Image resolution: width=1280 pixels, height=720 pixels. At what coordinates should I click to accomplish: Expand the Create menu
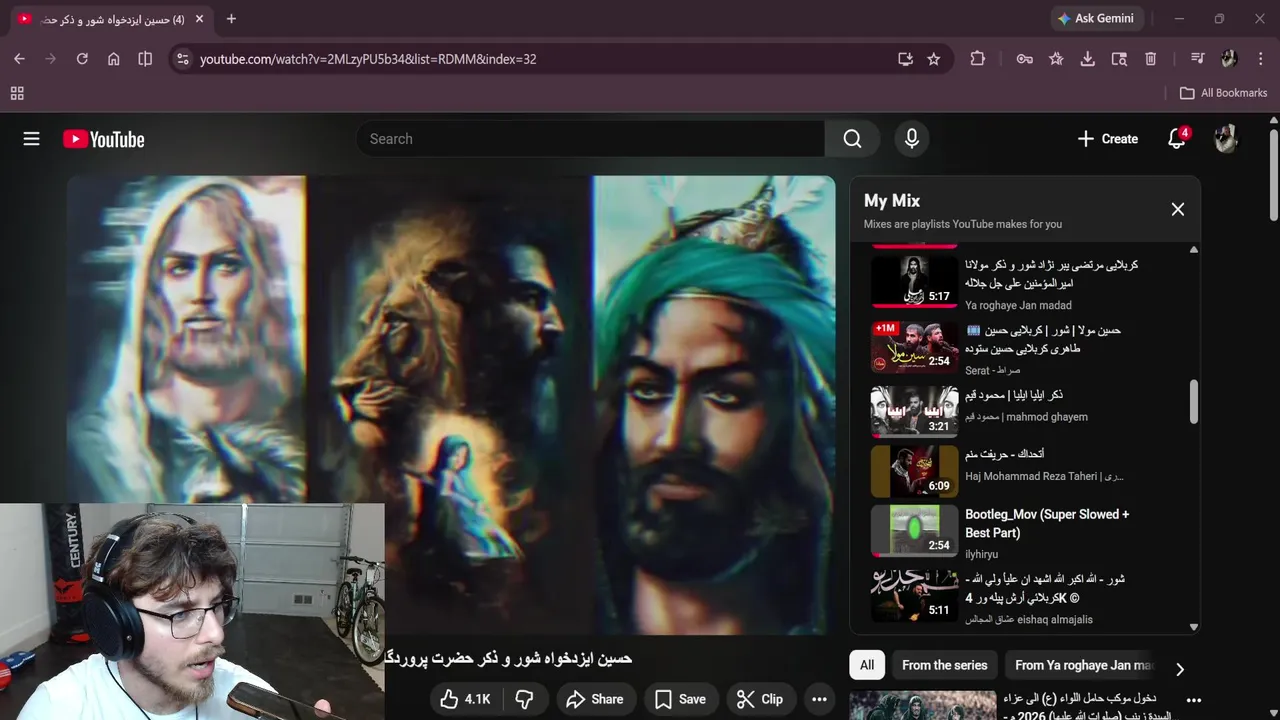[1107, 139]
